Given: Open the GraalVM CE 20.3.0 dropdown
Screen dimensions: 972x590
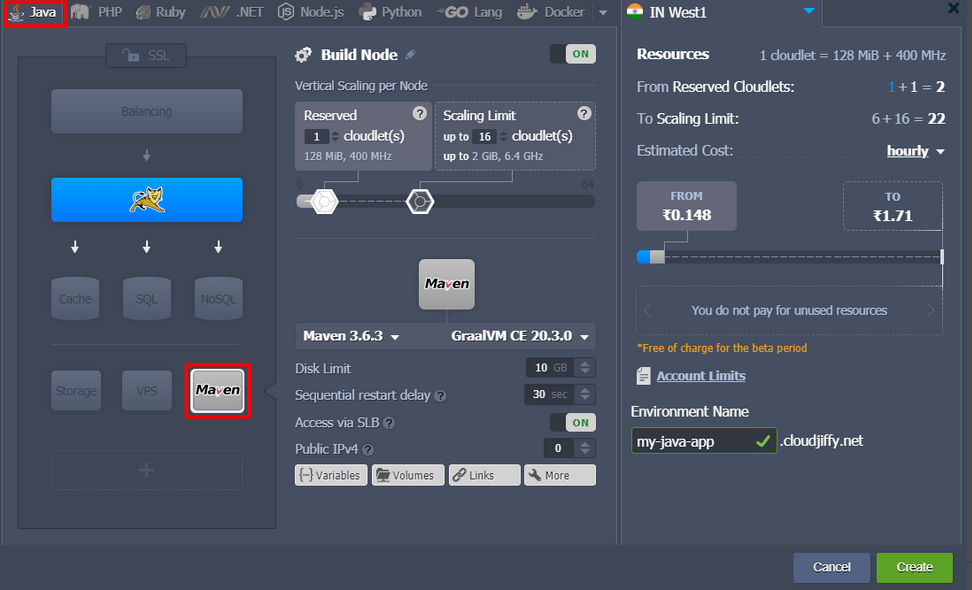Looking at the screenshot, I should pyautogui.click(x=519, y=336).
